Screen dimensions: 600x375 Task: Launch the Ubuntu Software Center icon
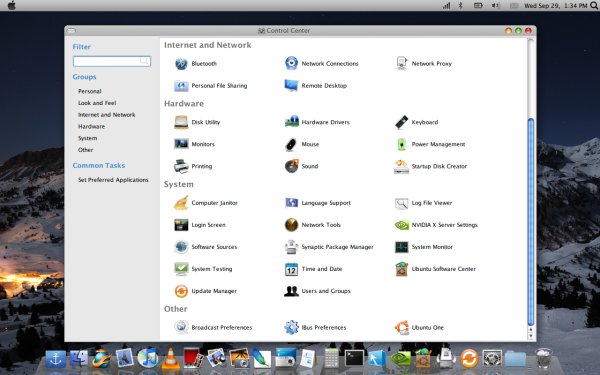(401, 269)
